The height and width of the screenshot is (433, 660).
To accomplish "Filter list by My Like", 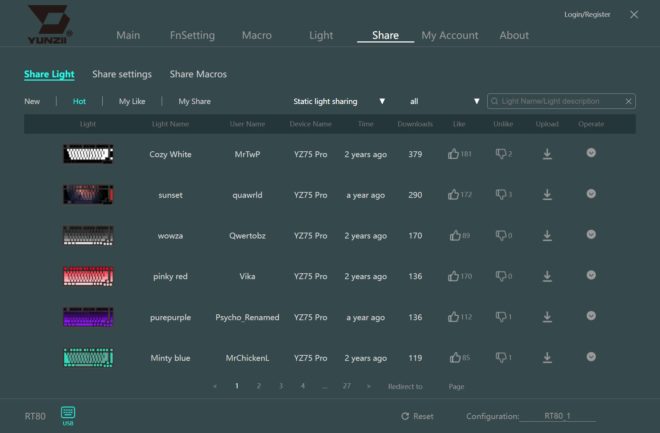I will (x=132, y=101).
